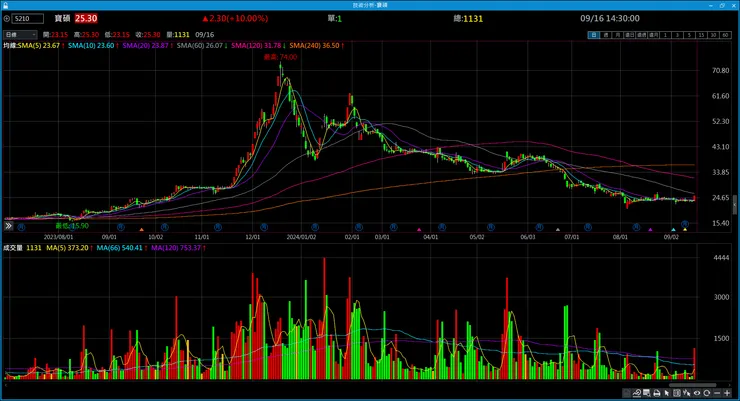Zoom in chart with plus icon
The width and height of the screenshot is (740, 401).
coord(727,393)
